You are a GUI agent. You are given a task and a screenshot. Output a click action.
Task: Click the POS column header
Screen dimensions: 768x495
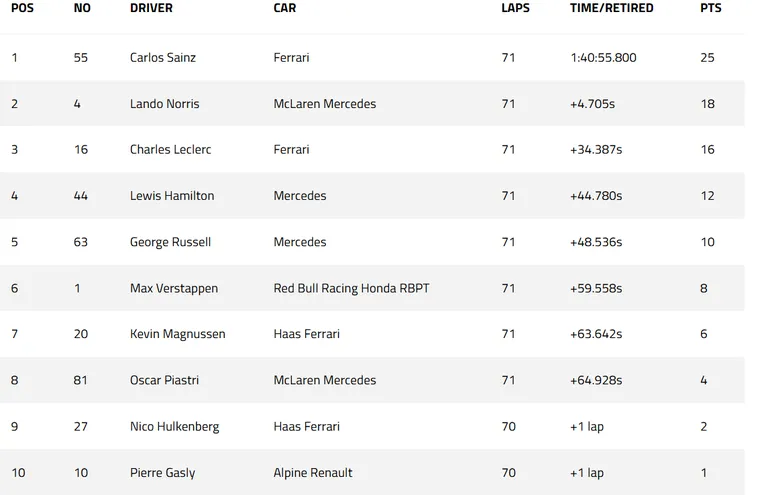click(x=23, y=8)
